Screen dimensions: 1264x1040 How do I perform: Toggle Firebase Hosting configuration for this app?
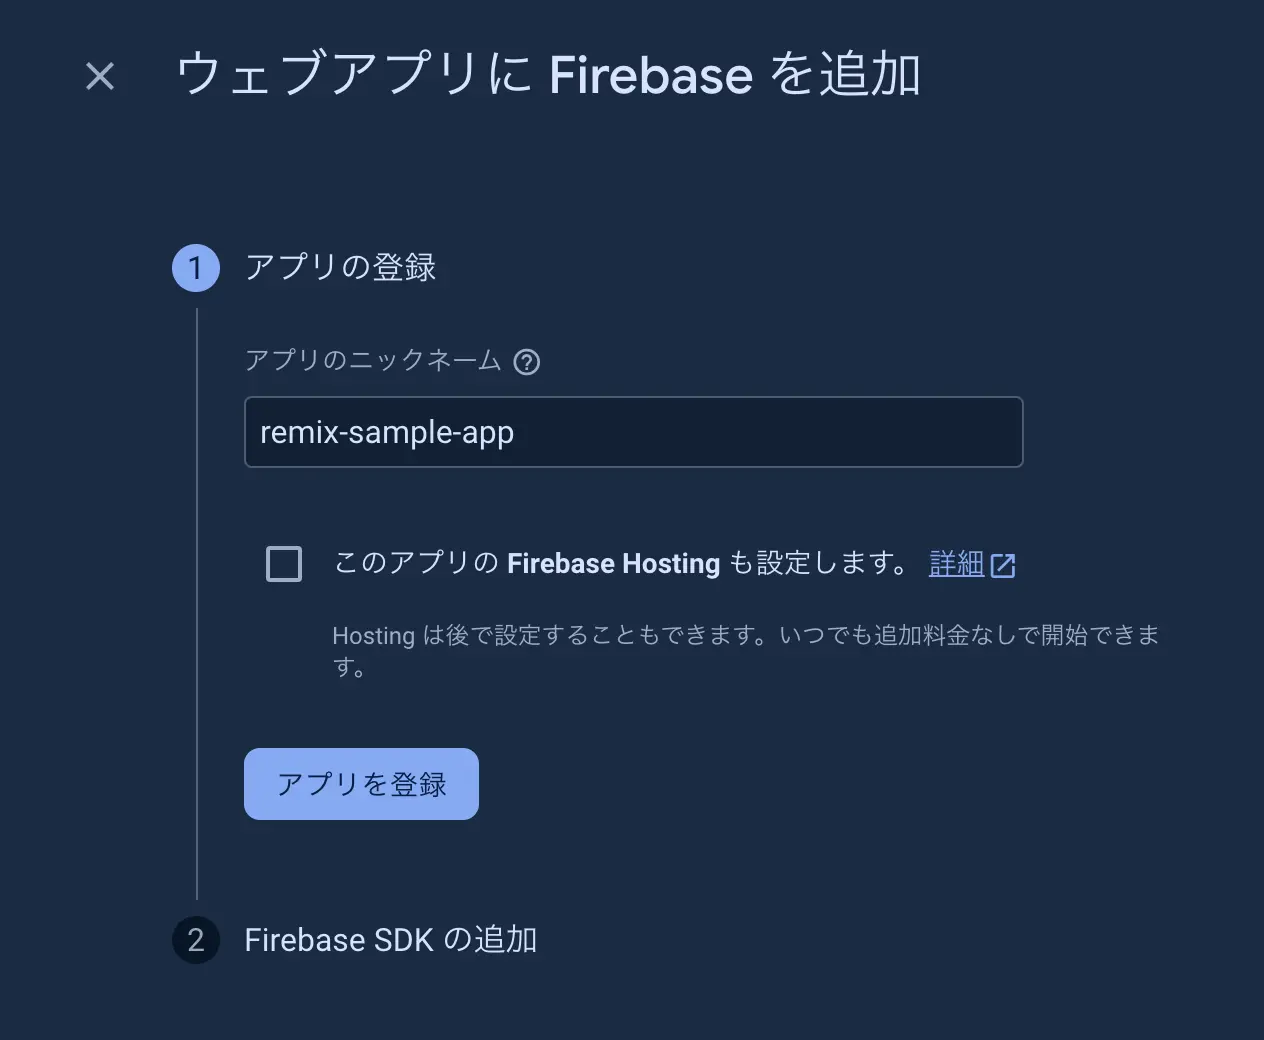click(284, 563)
